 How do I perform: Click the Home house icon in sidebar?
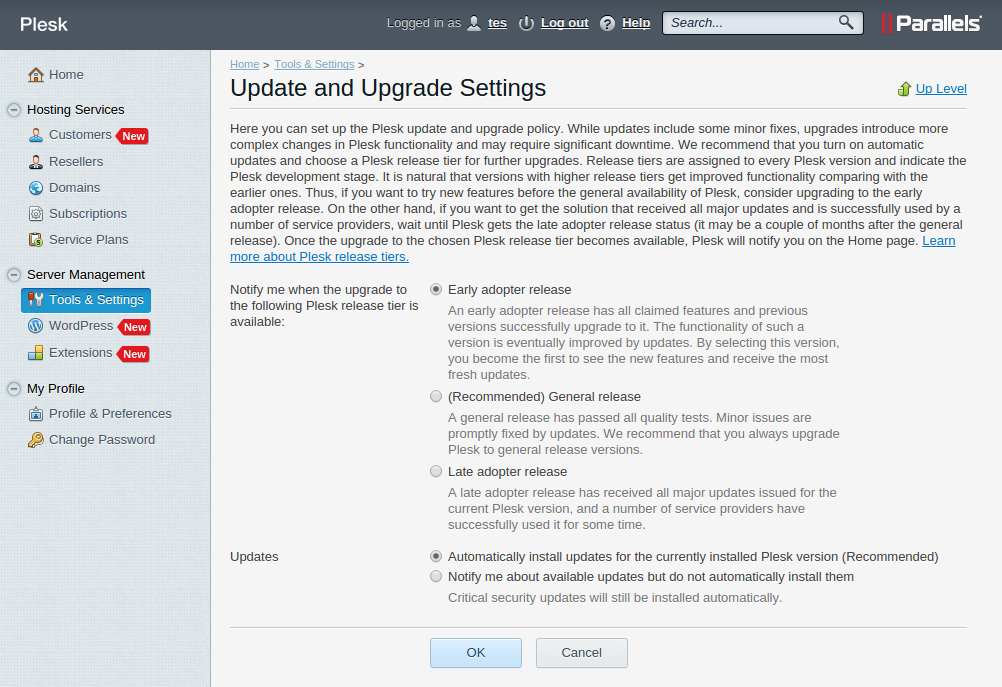pyautogui.click(x=36, y=75)
